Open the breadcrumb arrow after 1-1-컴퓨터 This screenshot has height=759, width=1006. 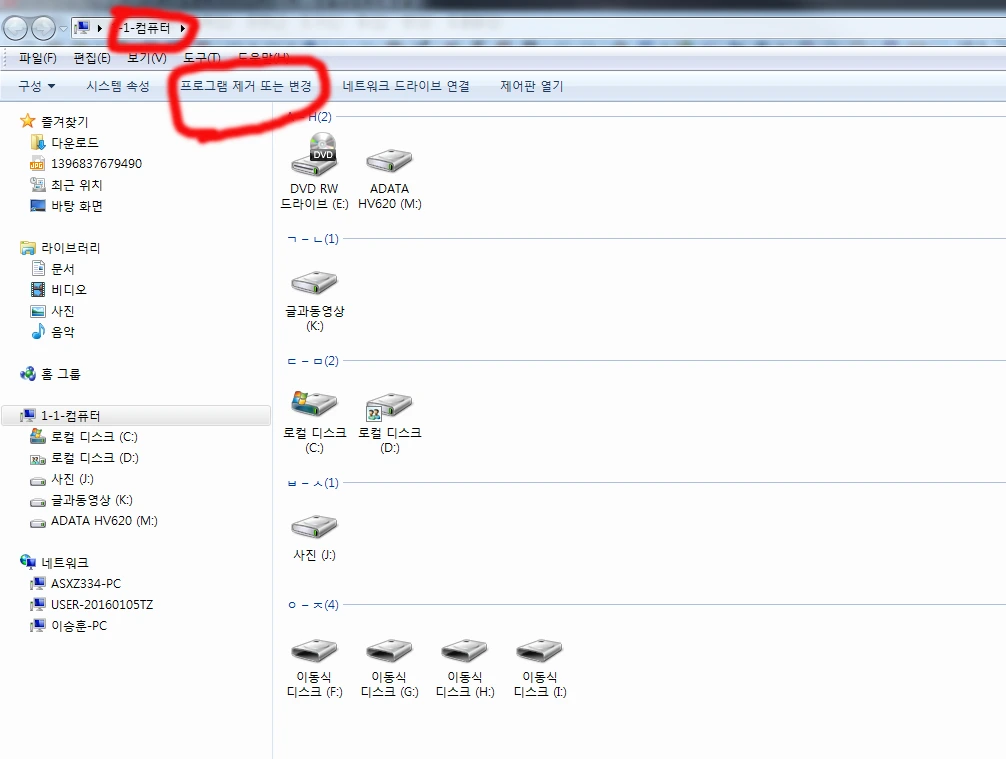point(181,27)
